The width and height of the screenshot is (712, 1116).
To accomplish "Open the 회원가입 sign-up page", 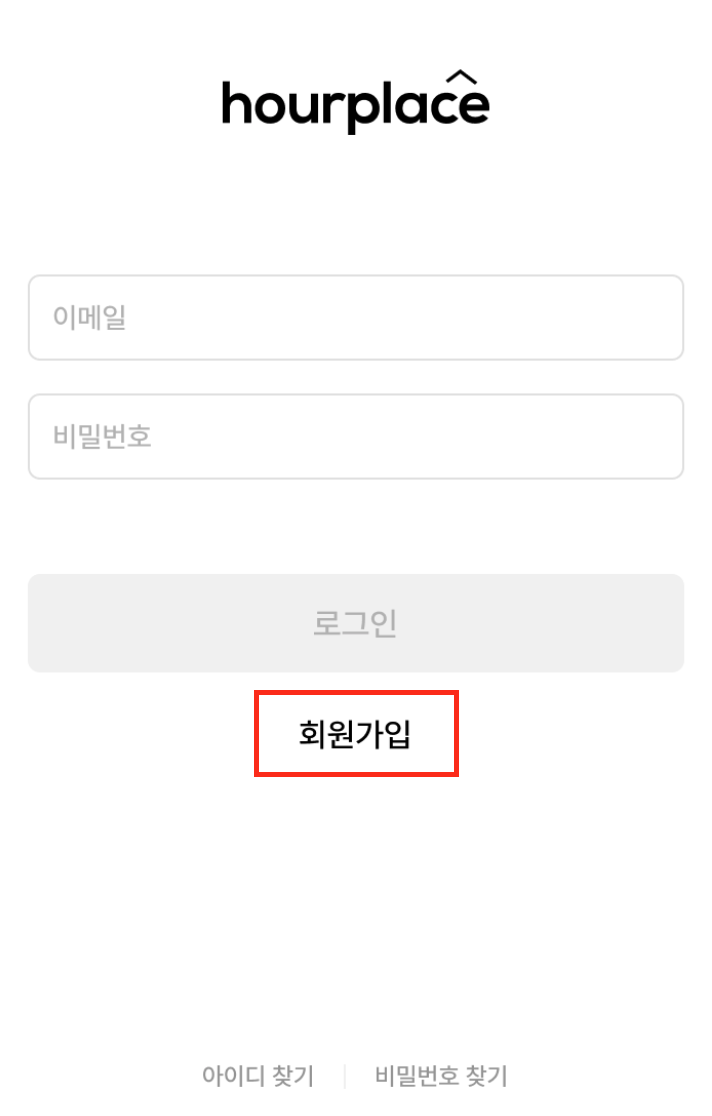I will pos(355,734).
